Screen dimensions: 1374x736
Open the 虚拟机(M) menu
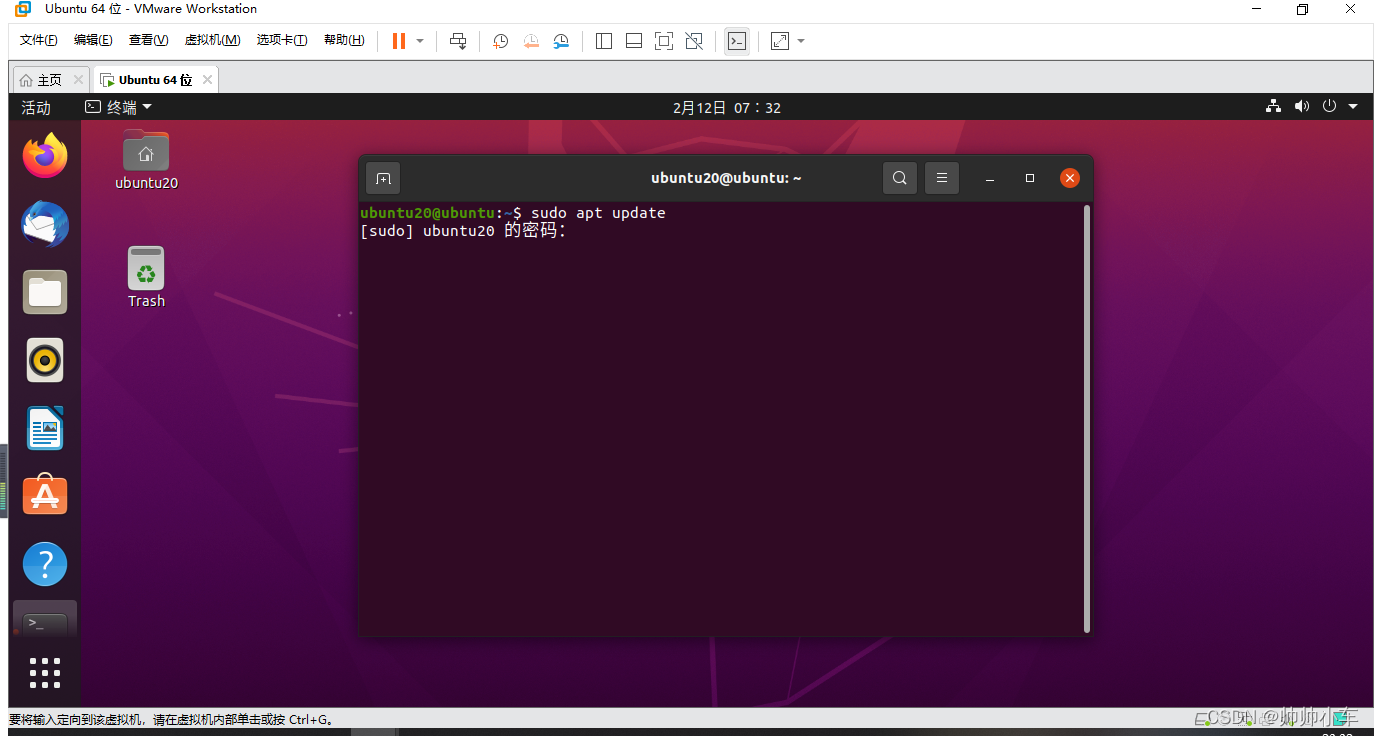[x=212, y=40]
